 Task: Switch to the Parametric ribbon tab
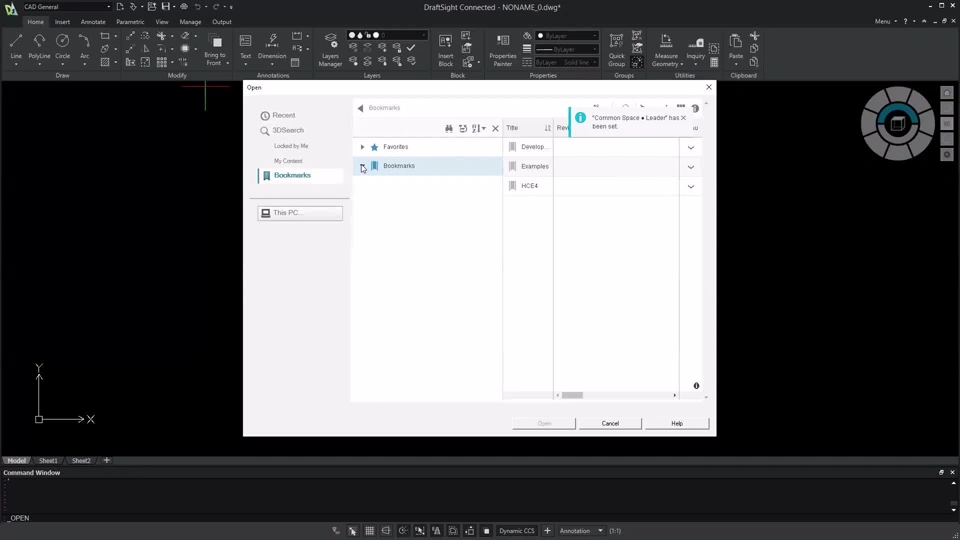[x=130, y=22]
